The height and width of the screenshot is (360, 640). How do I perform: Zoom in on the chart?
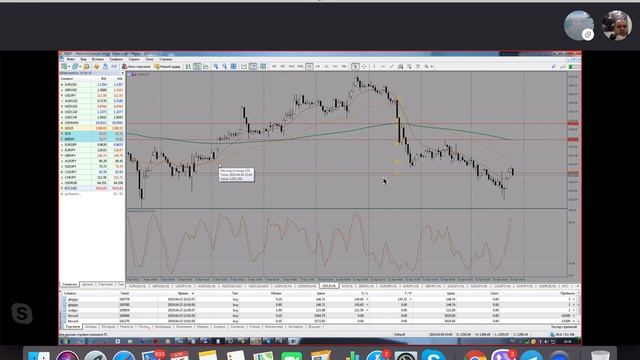click(x=216, y=66)
